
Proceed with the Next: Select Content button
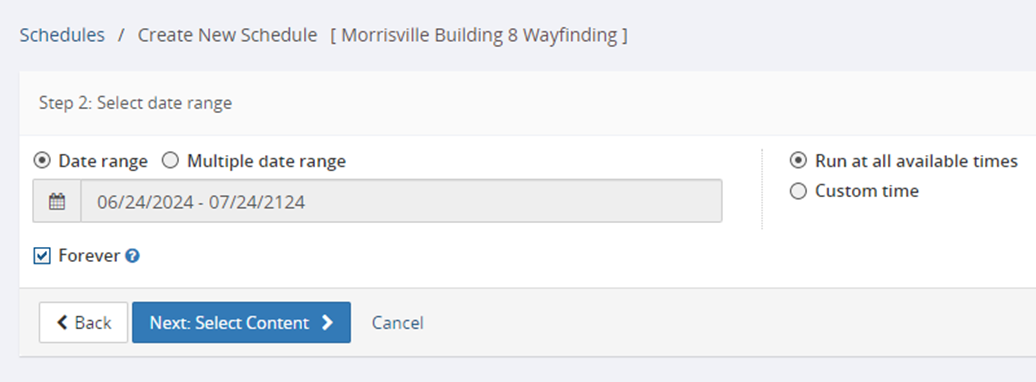(241, 323)
